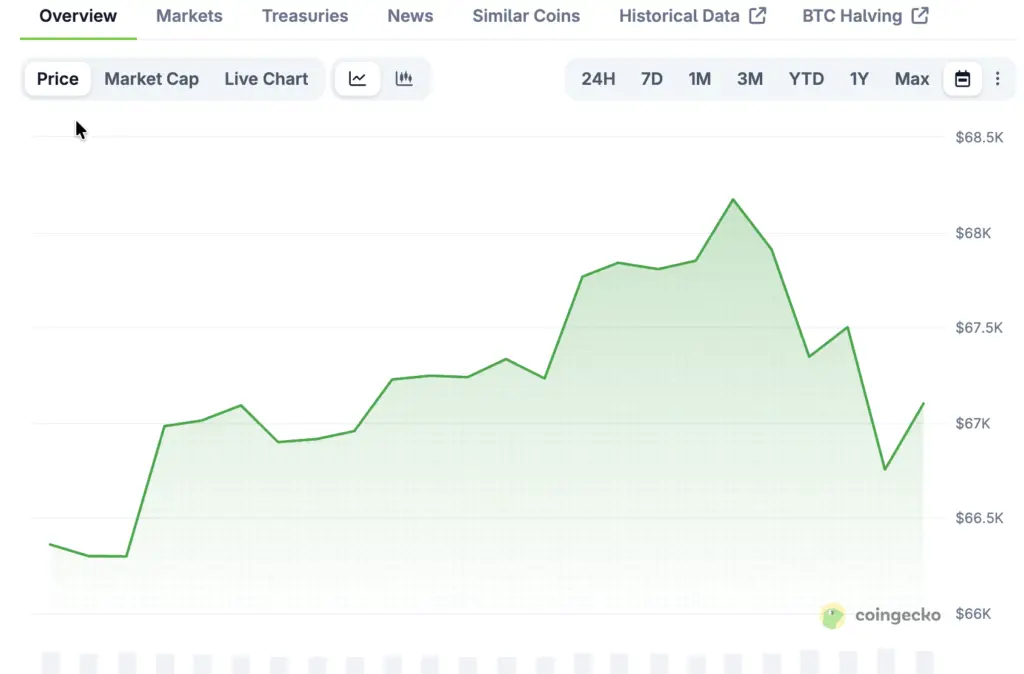Image resolution: width=1024 pixels, height=674 pixels.
Task: Switch to line chart view icon
Action: 357,79
